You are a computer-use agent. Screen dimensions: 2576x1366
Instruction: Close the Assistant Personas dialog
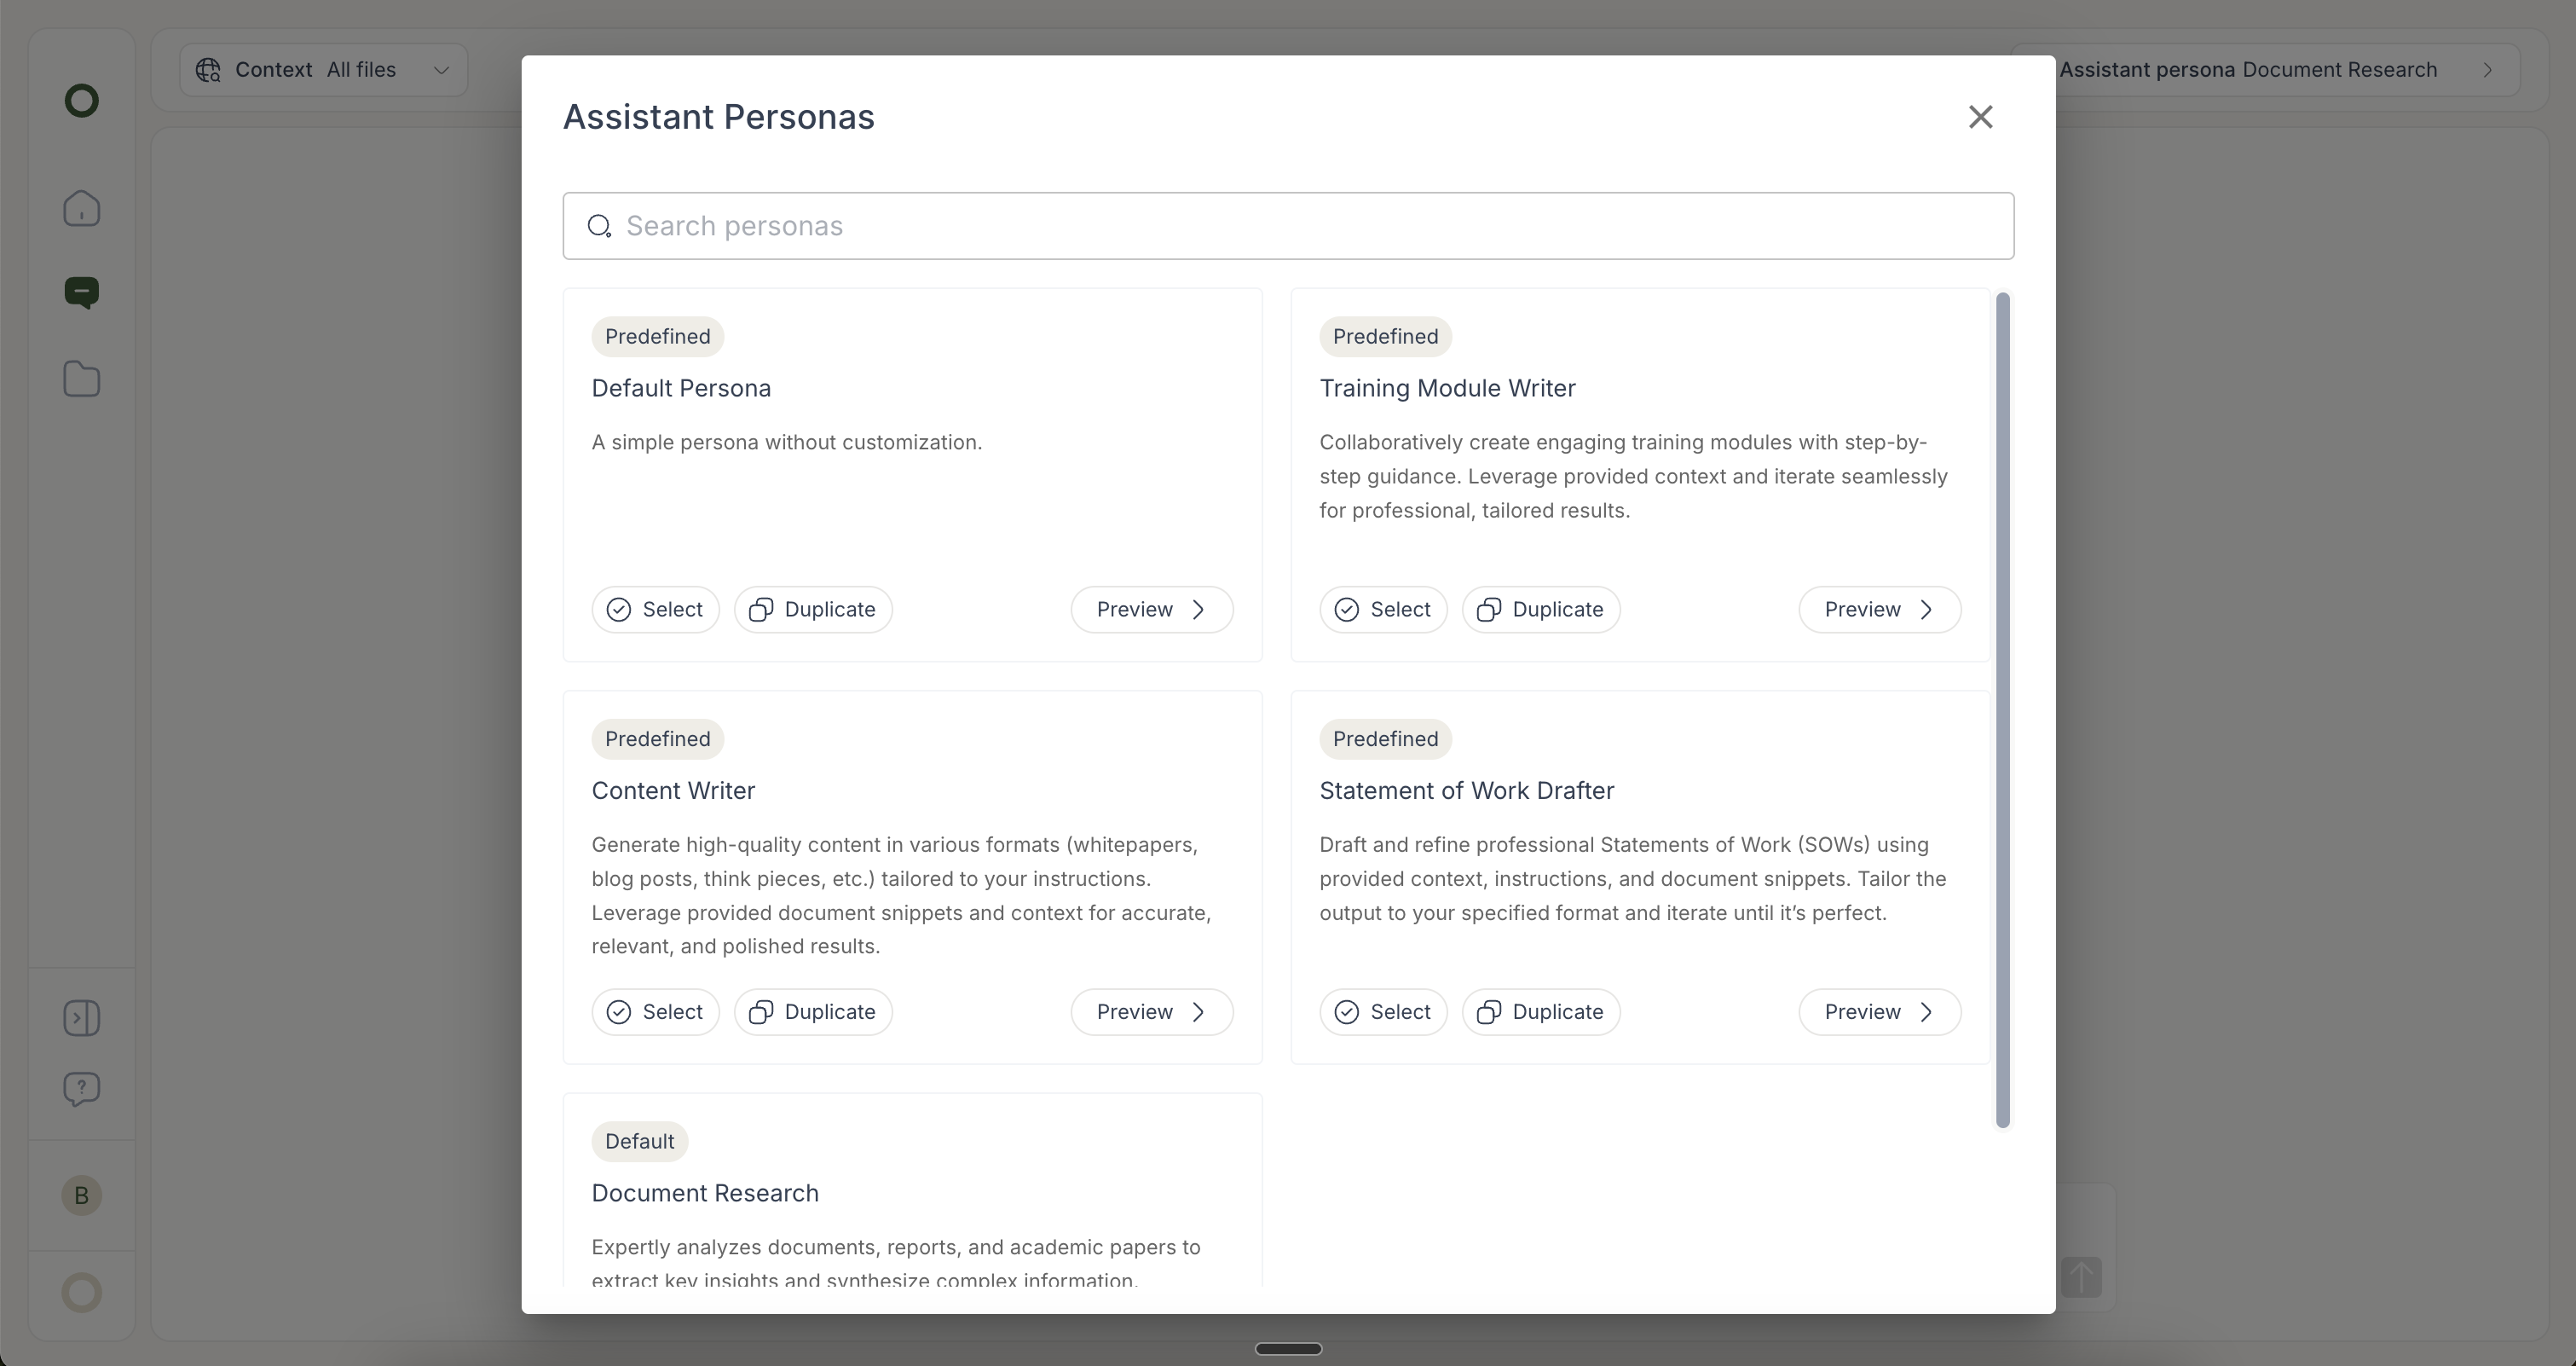[1980, 117]
